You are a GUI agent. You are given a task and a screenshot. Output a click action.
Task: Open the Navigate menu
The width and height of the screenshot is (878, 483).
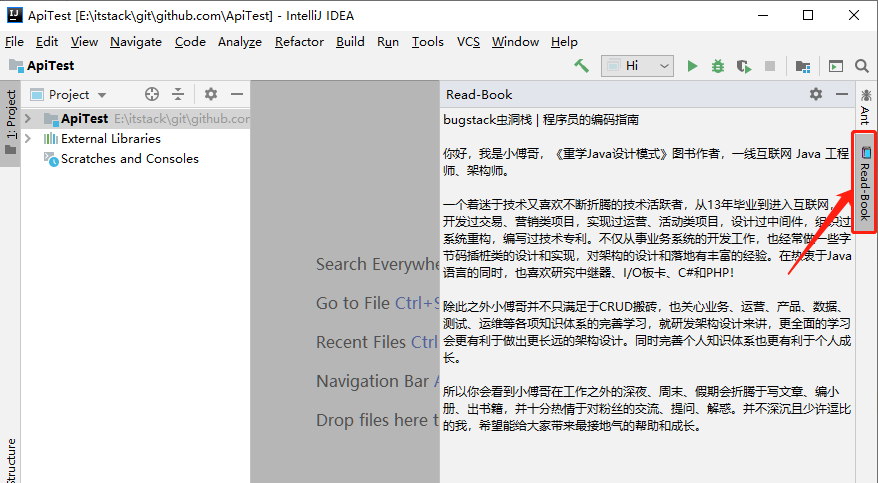click(x=136, y=41)
